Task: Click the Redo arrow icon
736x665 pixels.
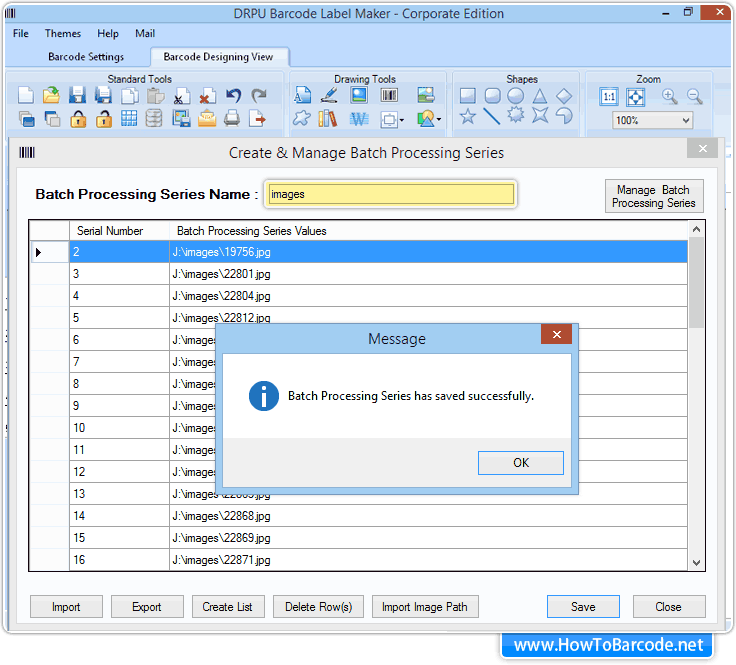Action: (258, 95)
